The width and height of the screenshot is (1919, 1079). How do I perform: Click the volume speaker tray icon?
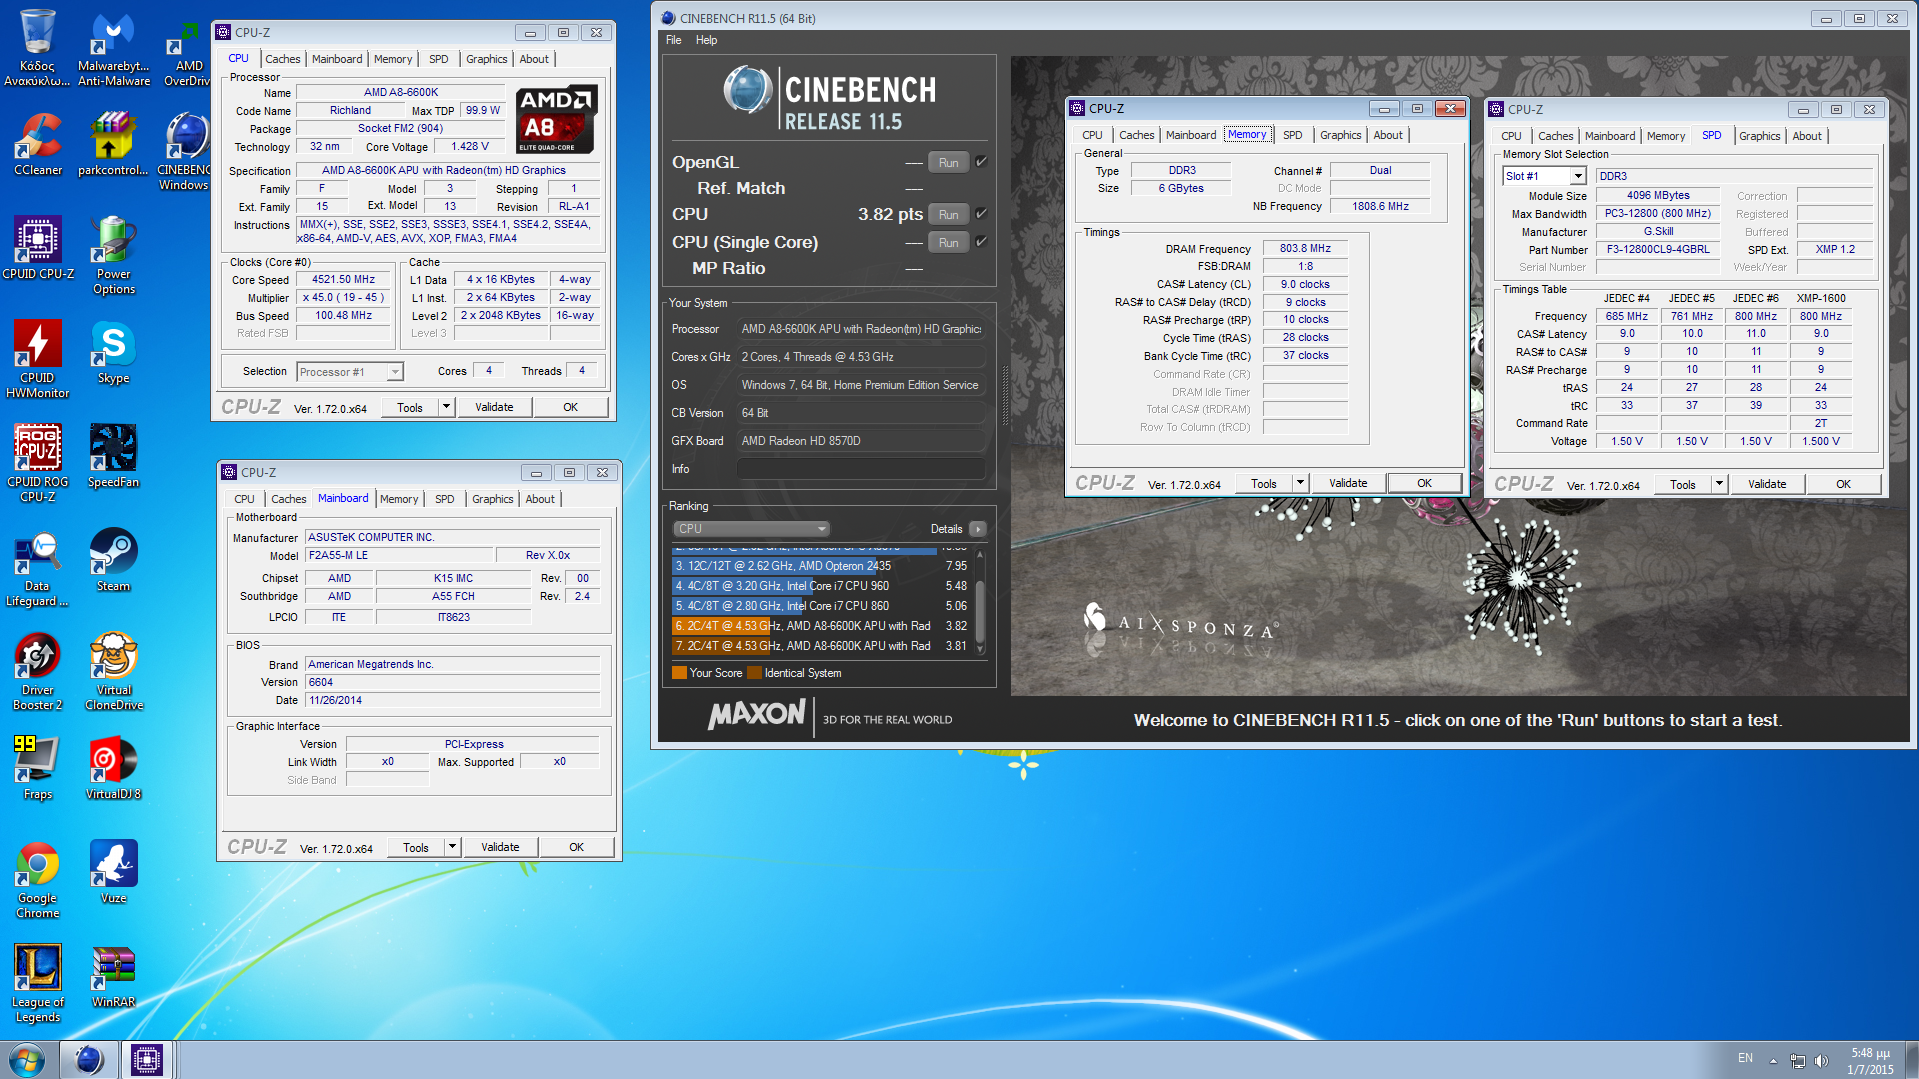point(1821,1061)
